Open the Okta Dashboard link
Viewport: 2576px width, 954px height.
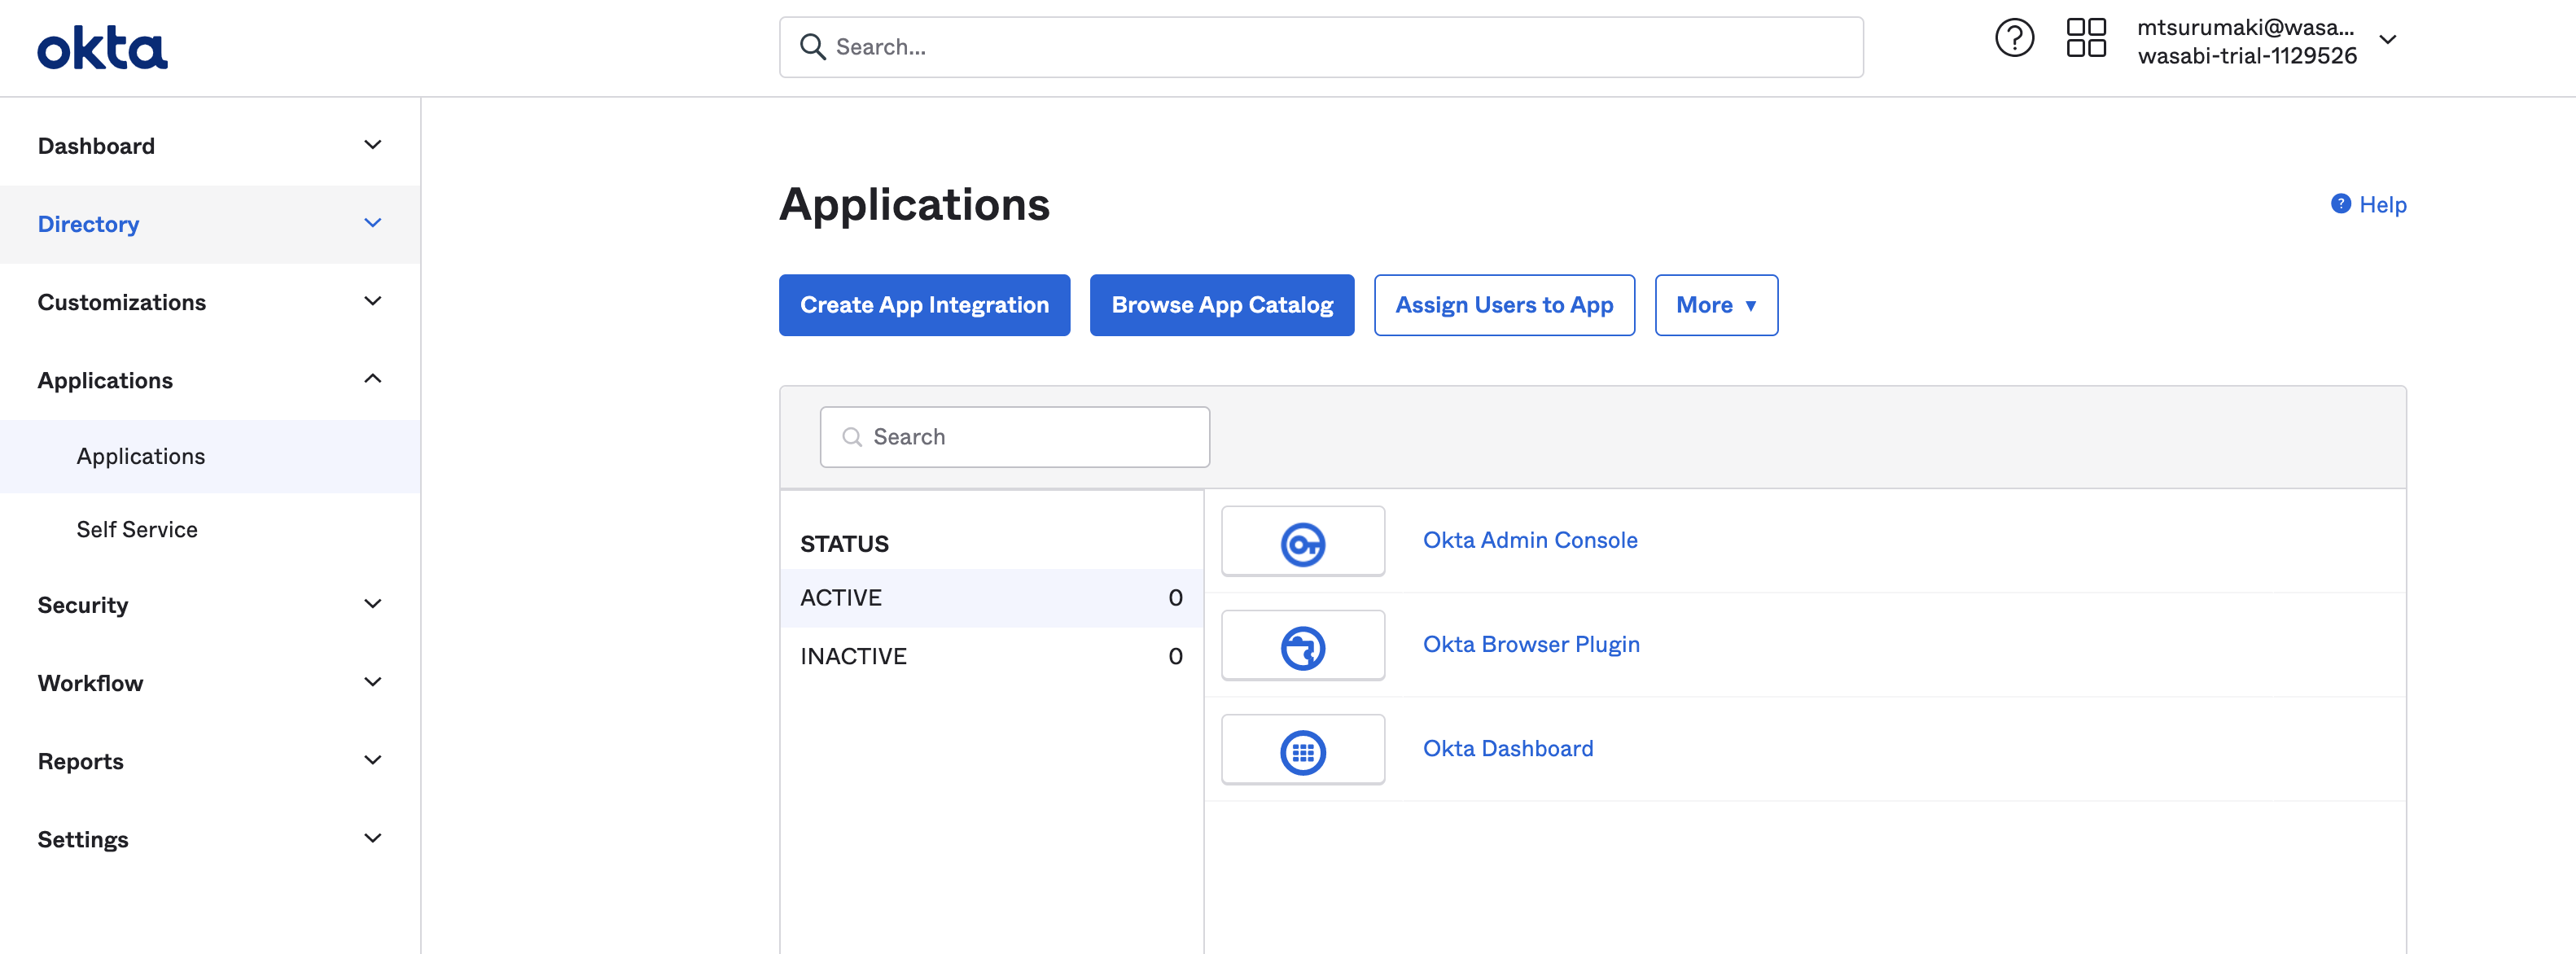(1508, 748)
